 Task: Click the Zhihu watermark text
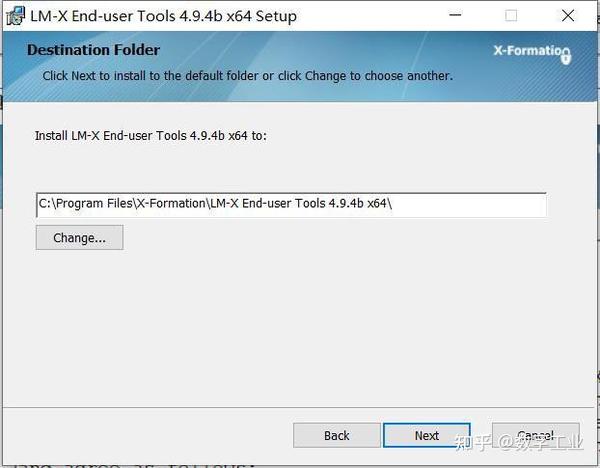519,442
